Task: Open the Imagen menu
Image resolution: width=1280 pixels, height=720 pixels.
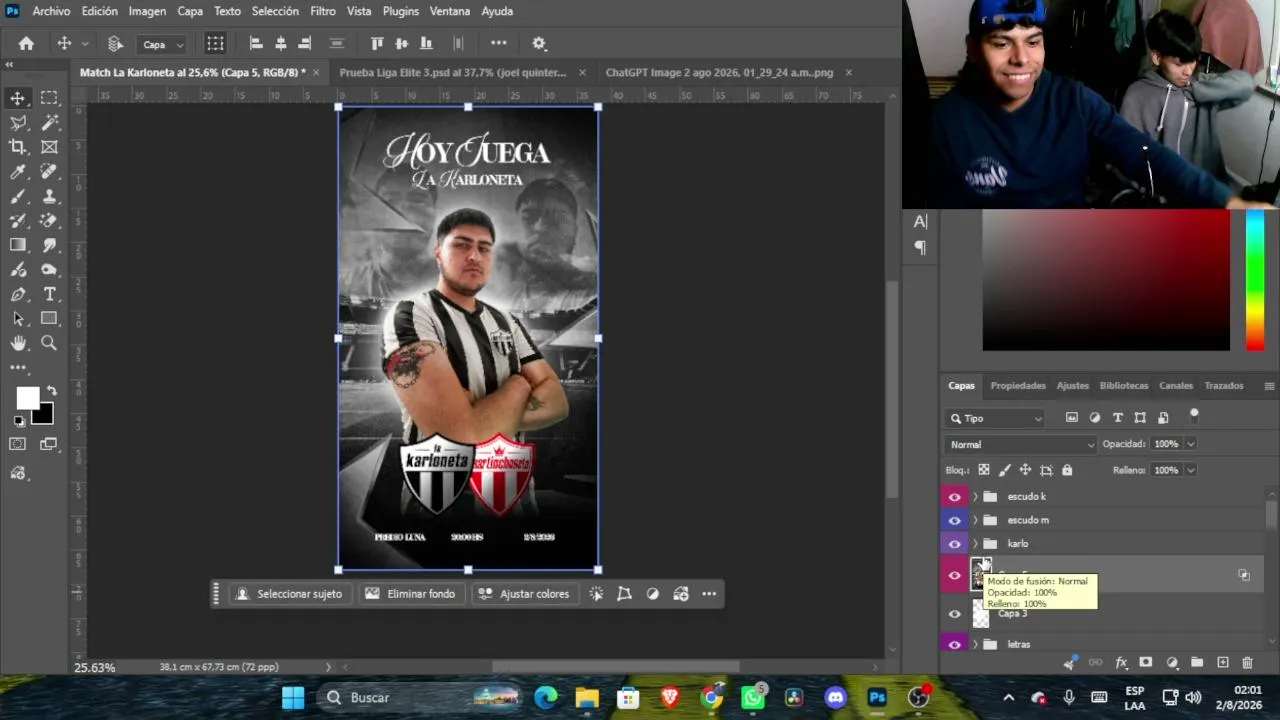Action: coord(147,11)
